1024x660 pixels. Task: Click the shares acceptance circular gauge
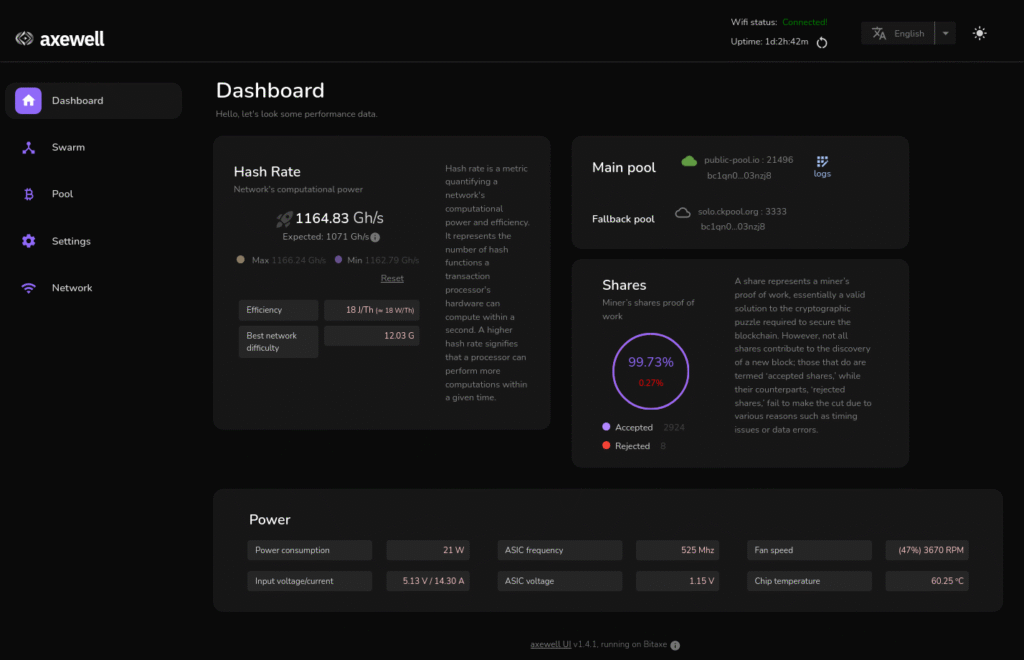tap(650, 371)
